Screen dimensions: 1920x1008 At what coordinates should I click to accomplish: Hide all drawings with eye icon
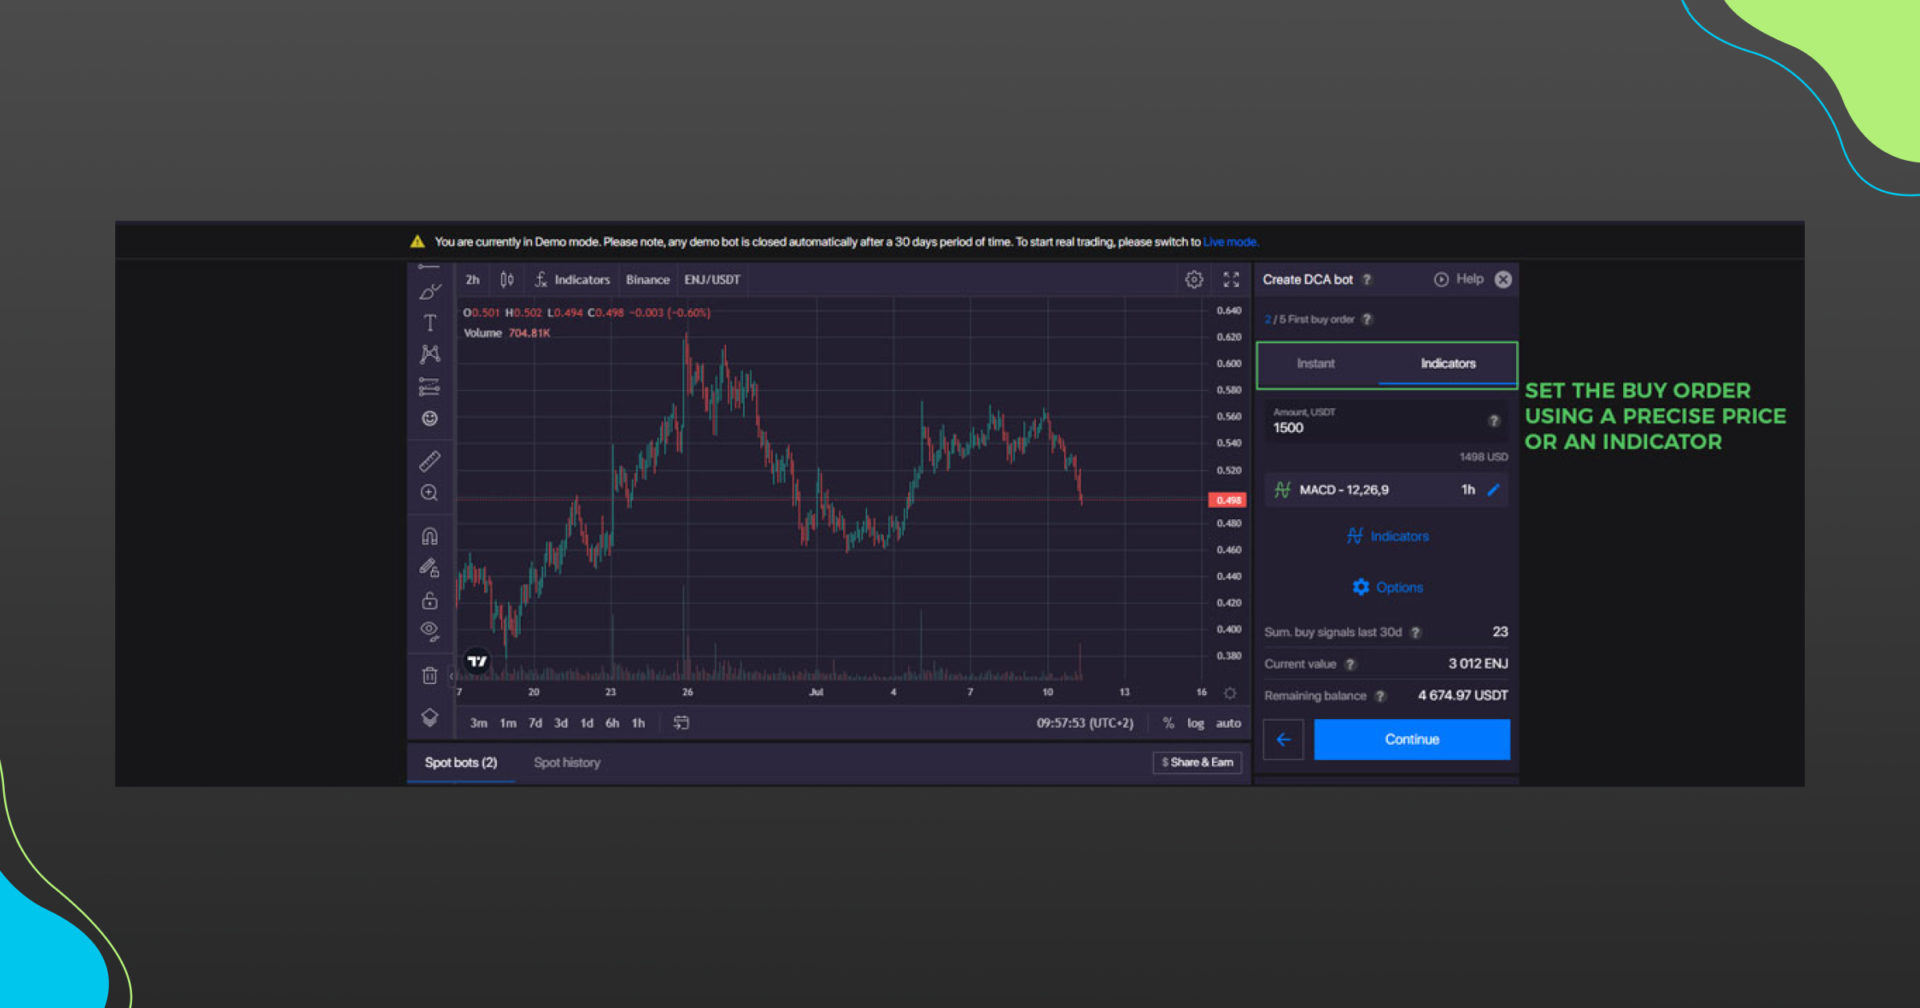430,630
